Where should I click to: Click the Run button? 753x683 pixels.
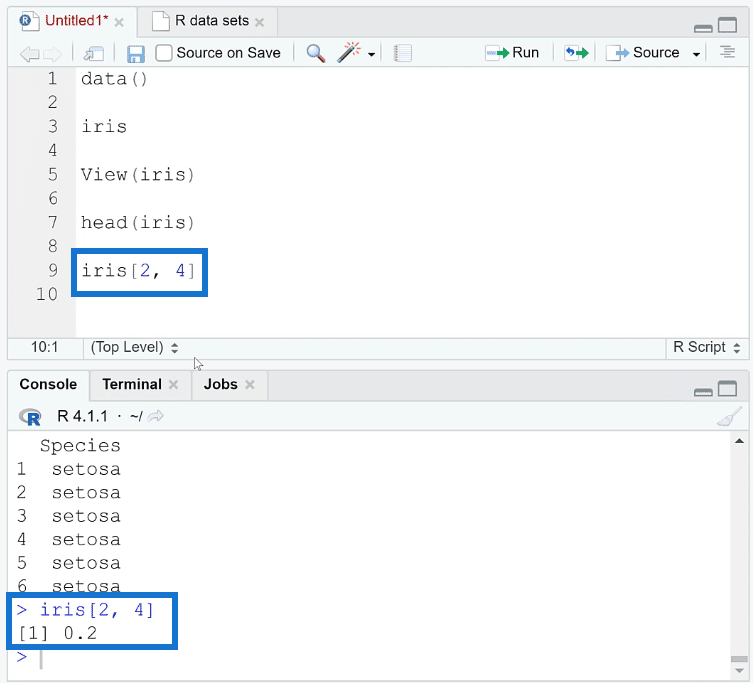512,52
